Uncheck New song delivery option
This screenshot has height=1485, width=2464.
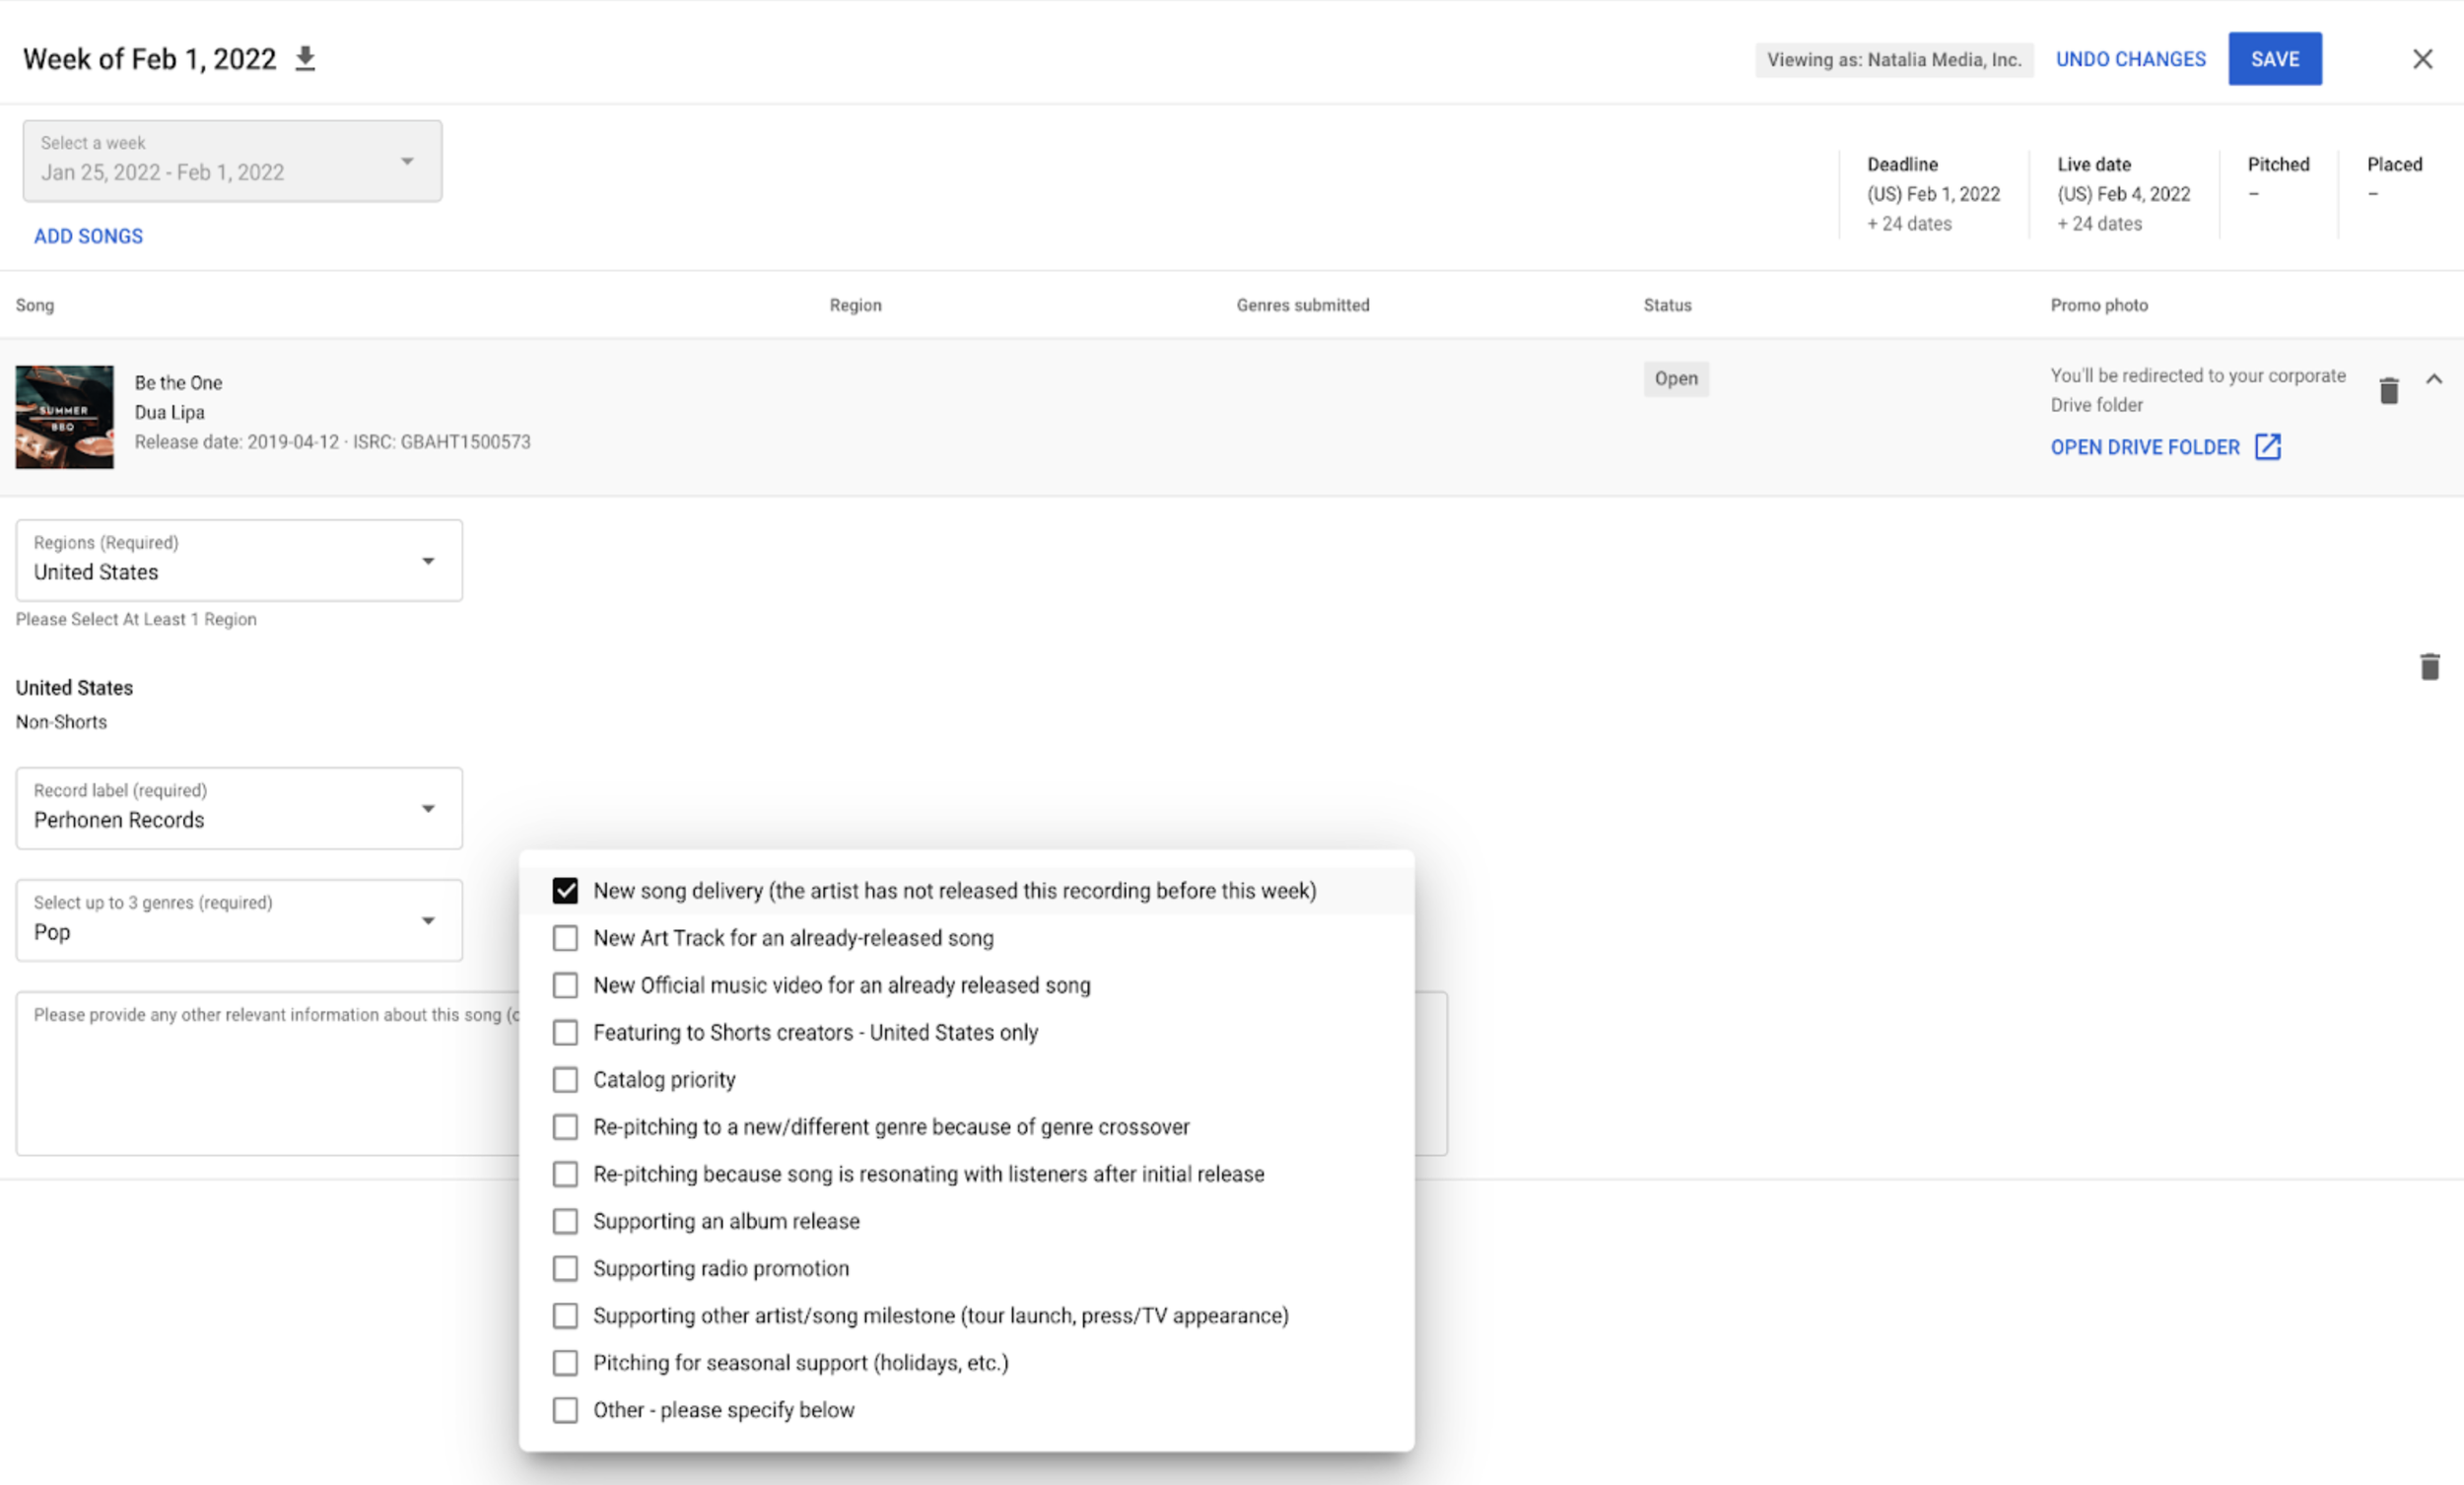click(x=565, y=891)
